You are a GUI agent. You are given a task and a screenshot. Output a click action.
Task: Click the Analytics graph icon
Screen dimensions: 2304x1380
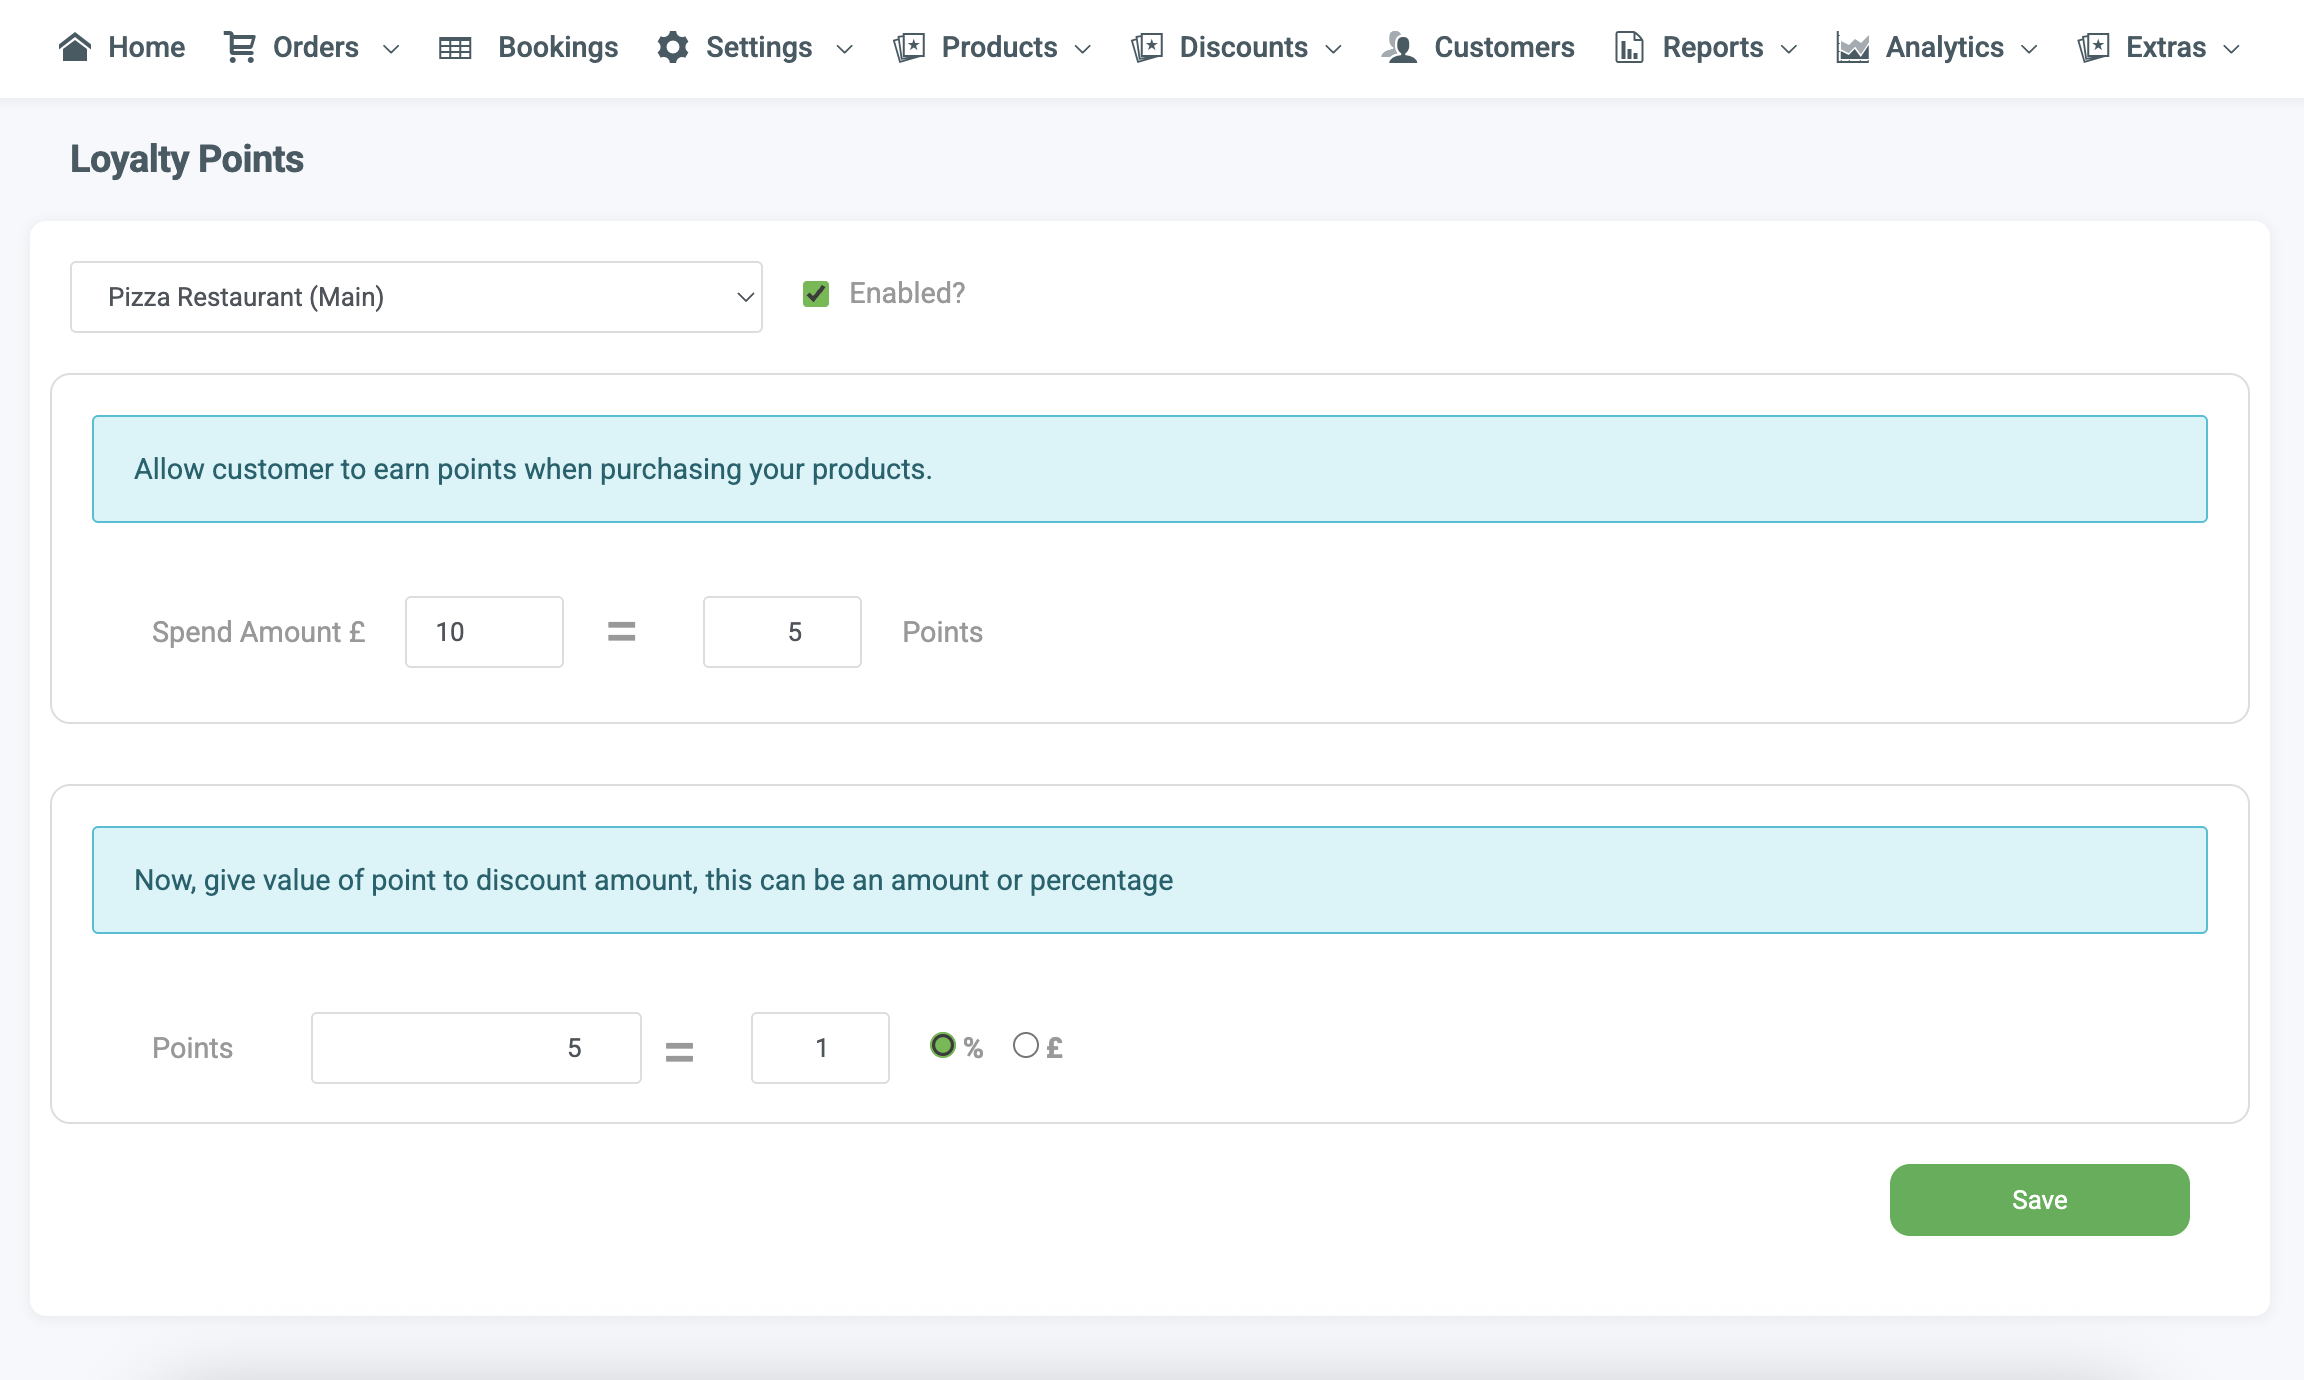[1852, 47]
